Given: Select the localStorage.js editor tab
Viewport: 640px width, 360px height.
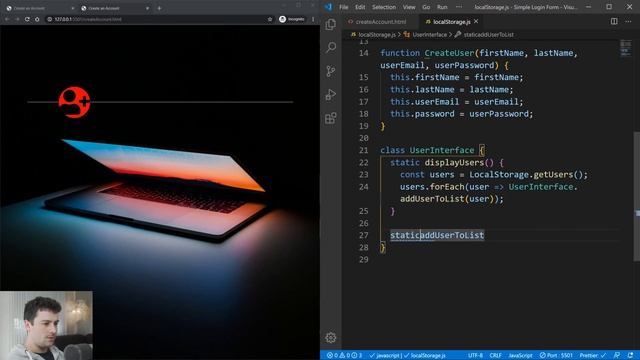Looking at the screenshot, I should pos(450,22).
